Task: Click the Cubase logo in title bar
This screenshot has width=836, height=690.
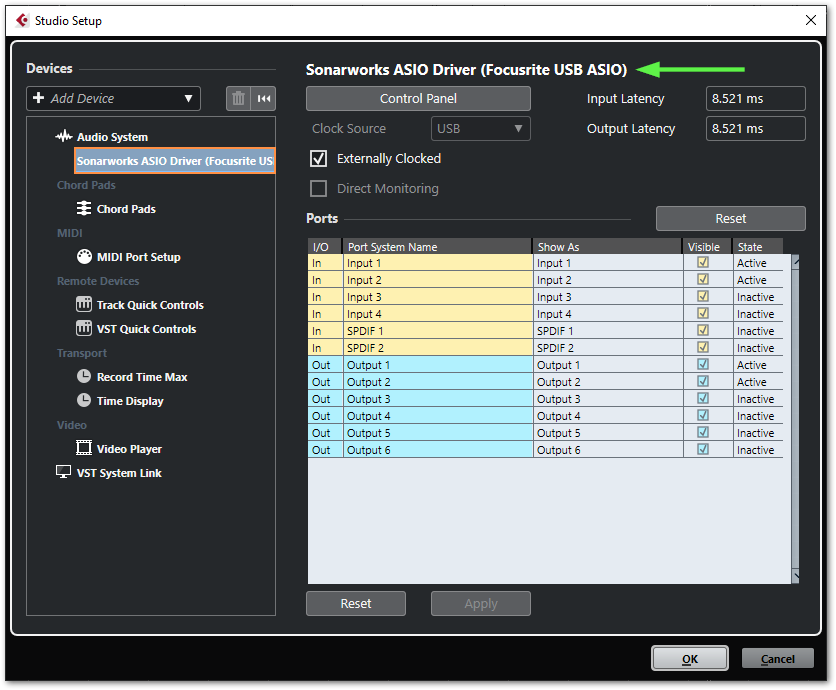Action: [x=22, y=20]
